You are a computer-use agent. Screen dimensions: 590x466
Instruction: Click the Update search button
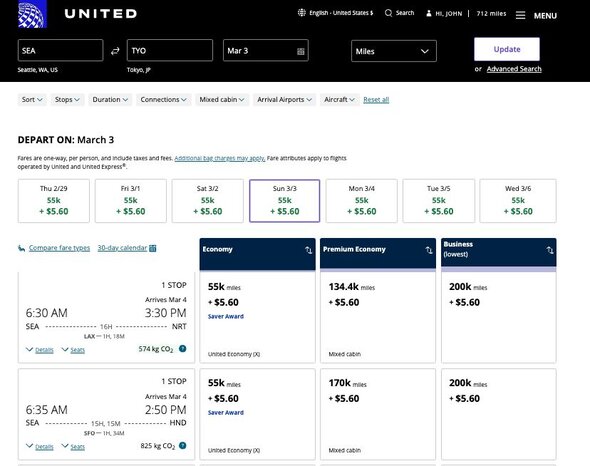click(x=507, y=49)
